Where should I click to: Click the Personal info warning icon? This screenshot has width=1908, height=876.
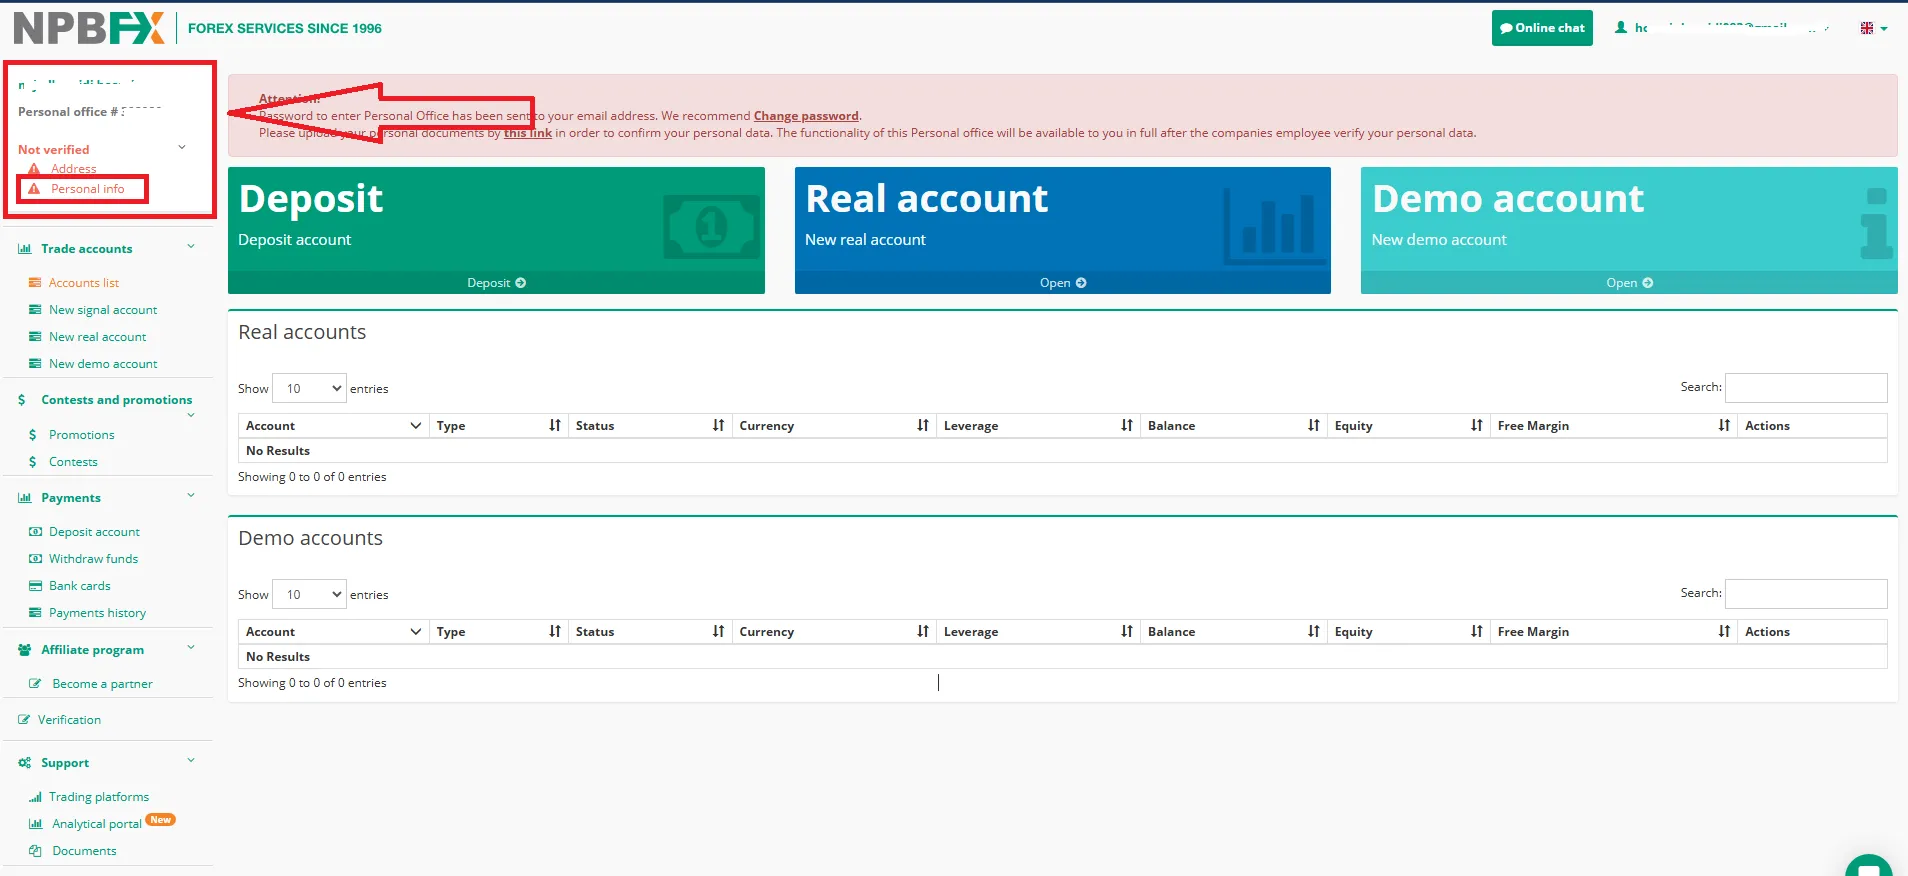click(x=34, y=189)
